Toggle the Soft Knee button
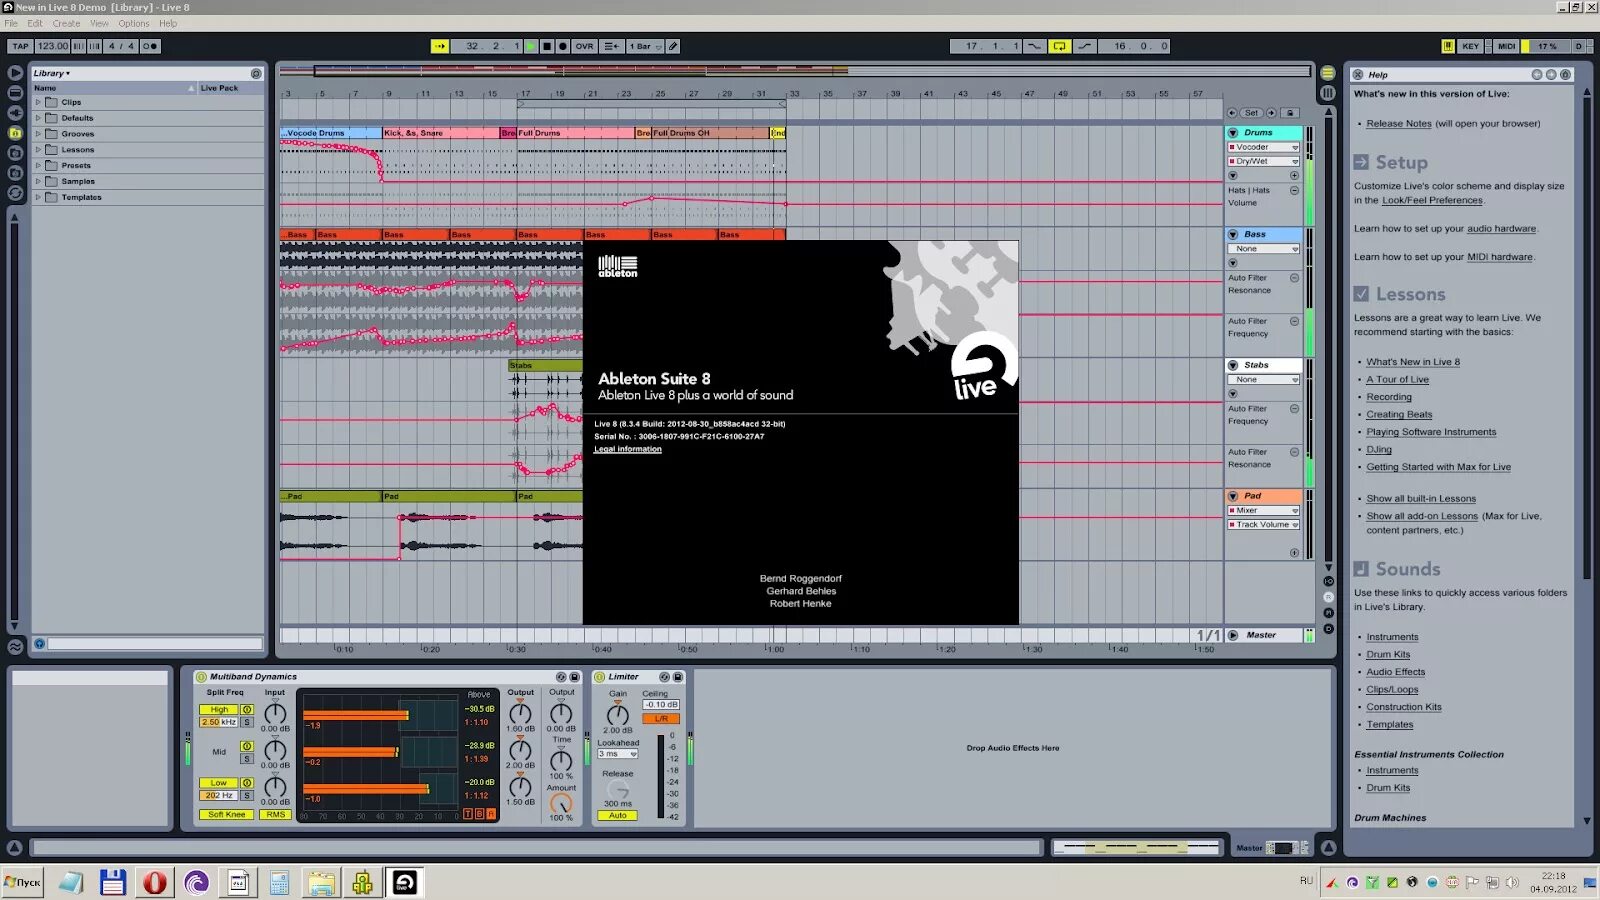 click(x=227, y=815)
